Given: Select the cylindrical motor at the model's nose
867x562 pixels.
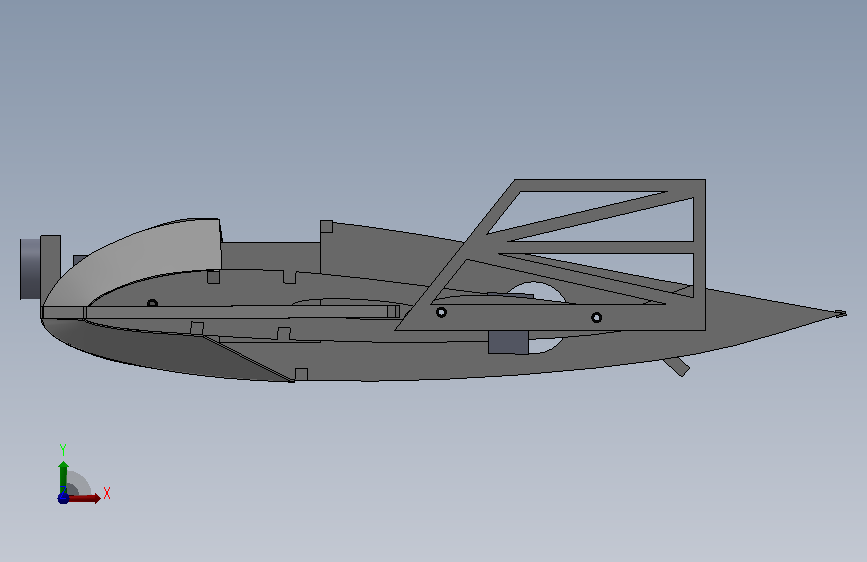Looking at the screenshot, I should 30,269.
